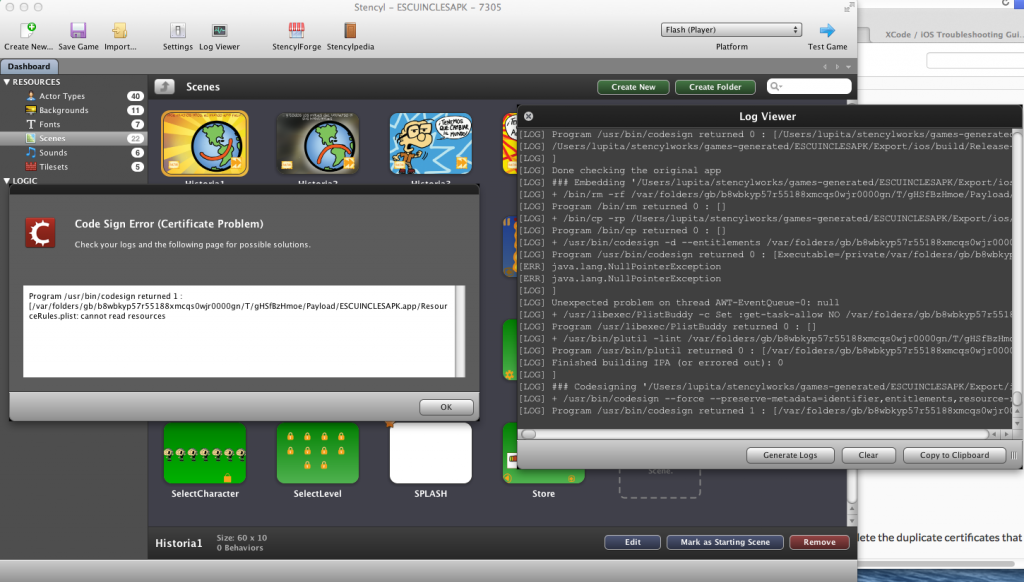Click the error text box vertical scrollbar
Image resolution: width=1024 pixels, height=582 pixels.
460,331
